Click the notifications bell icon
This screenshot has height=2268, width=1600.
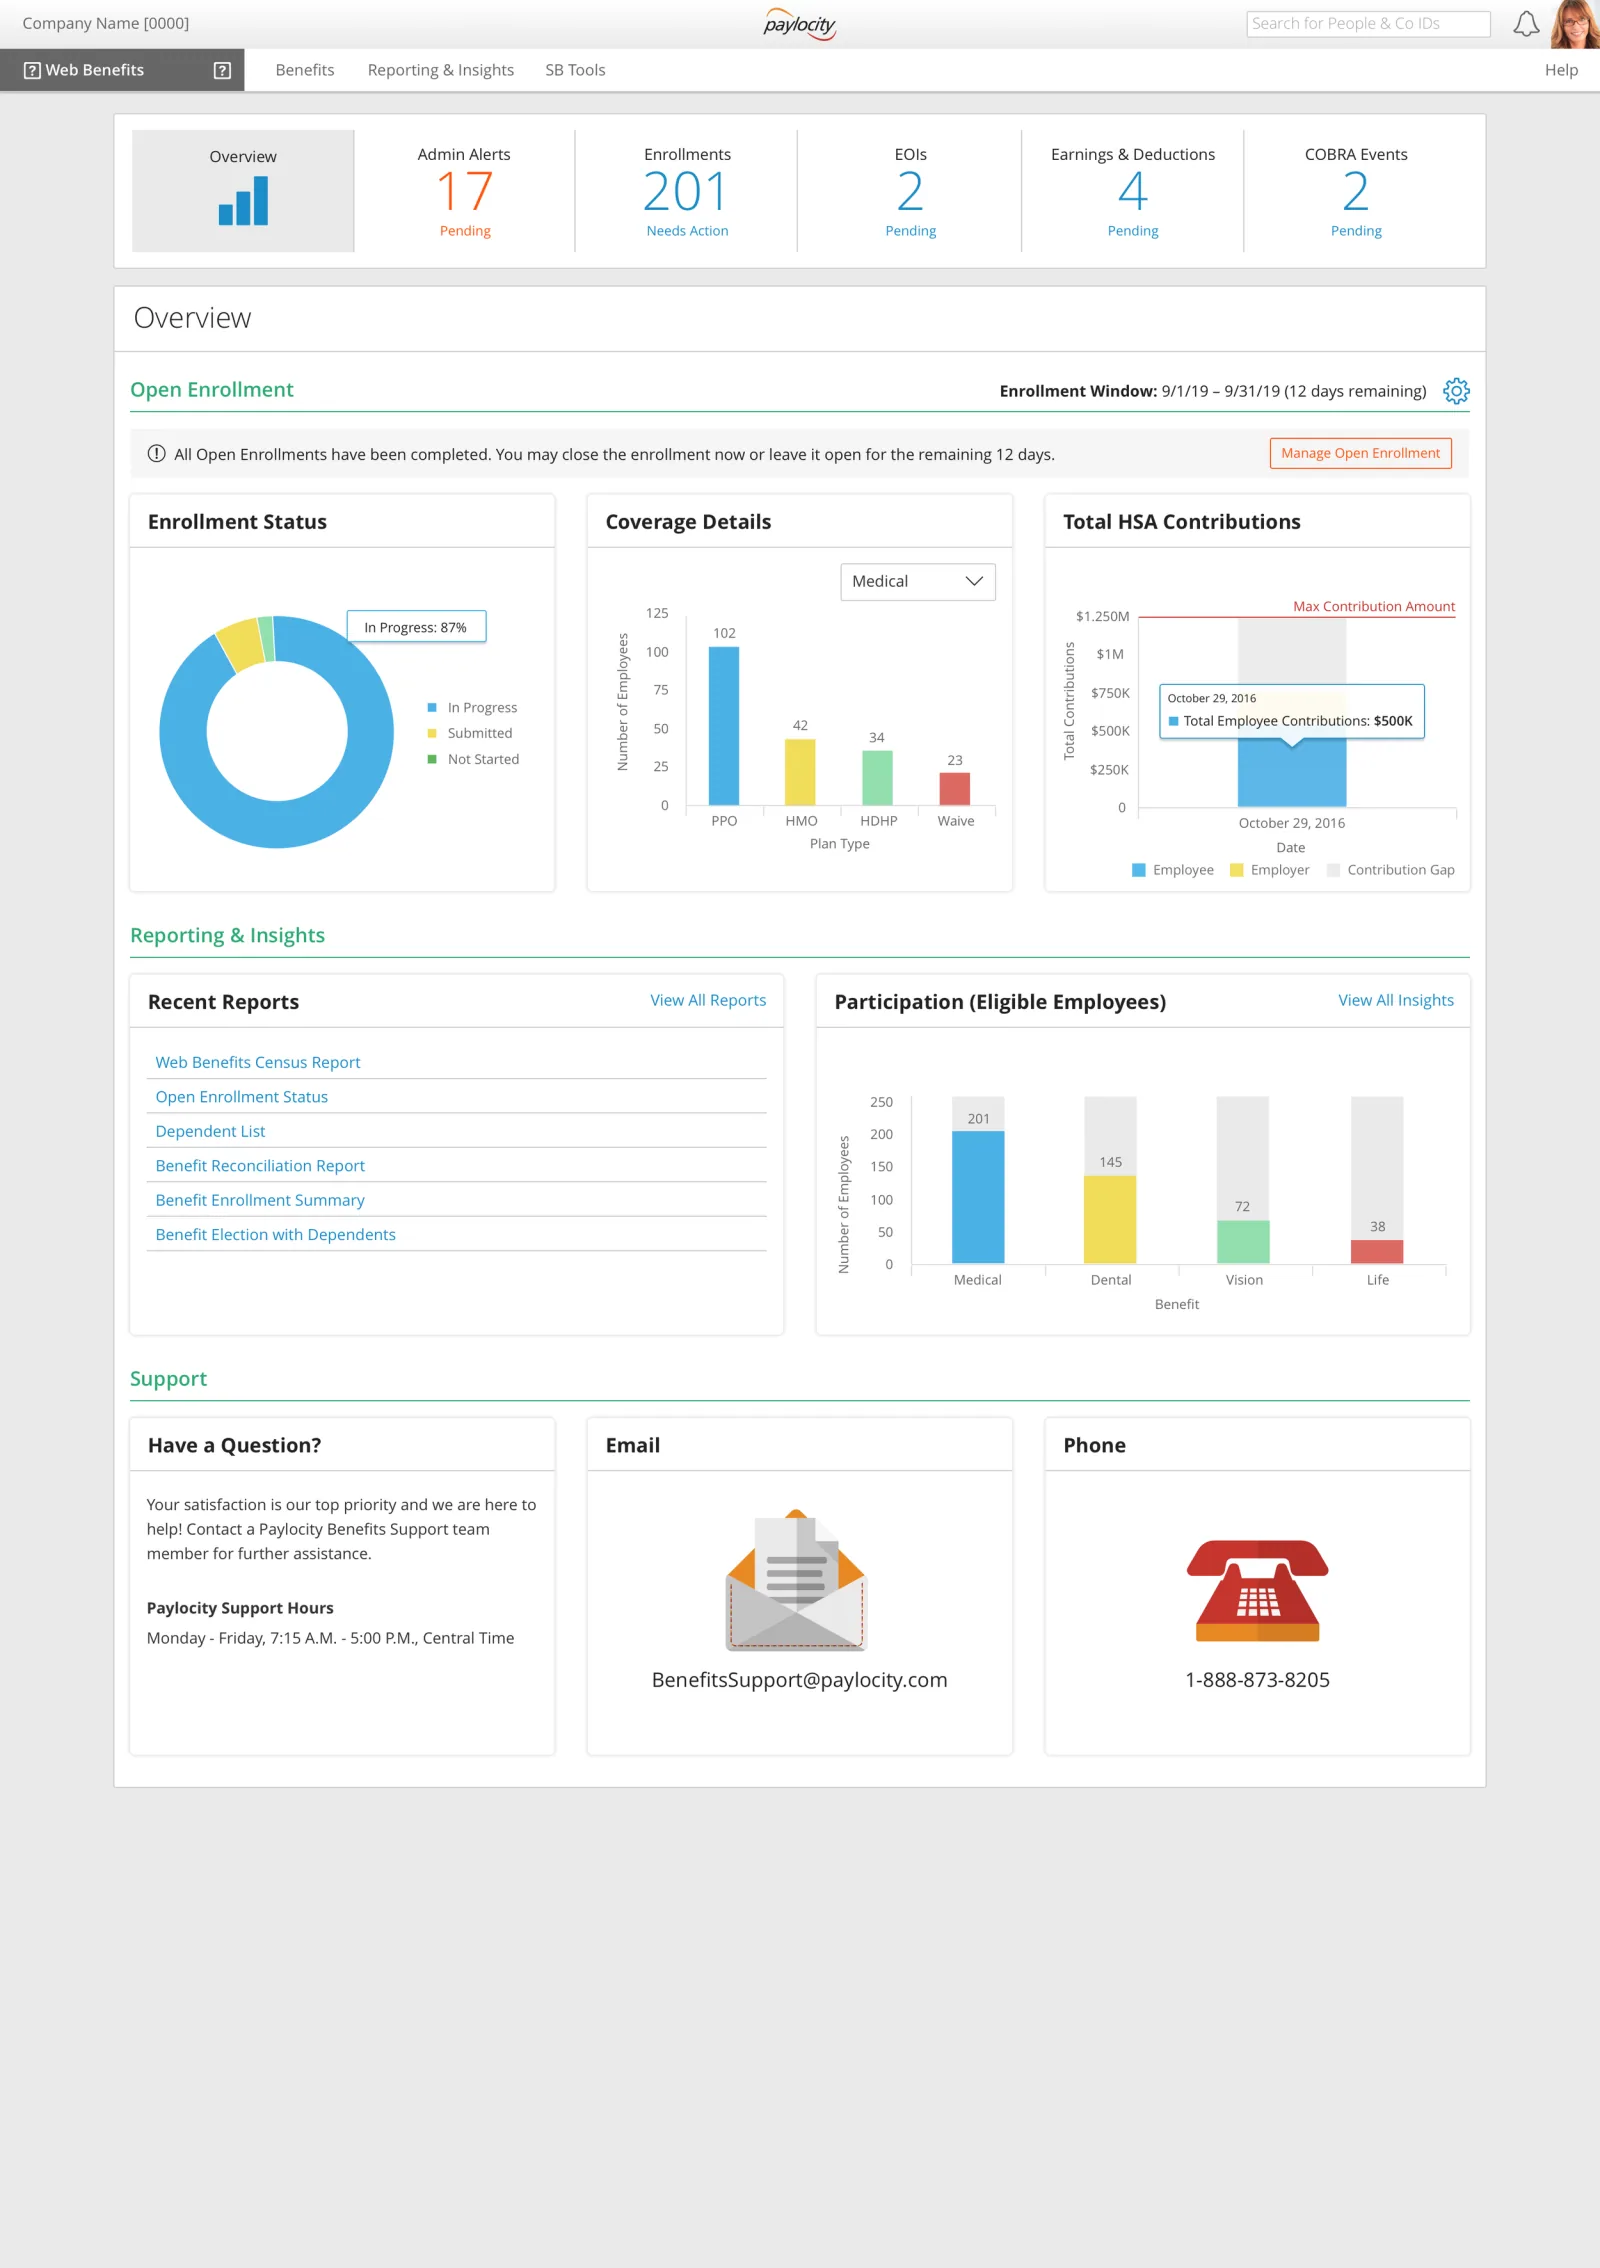[x=1526, y=24]
